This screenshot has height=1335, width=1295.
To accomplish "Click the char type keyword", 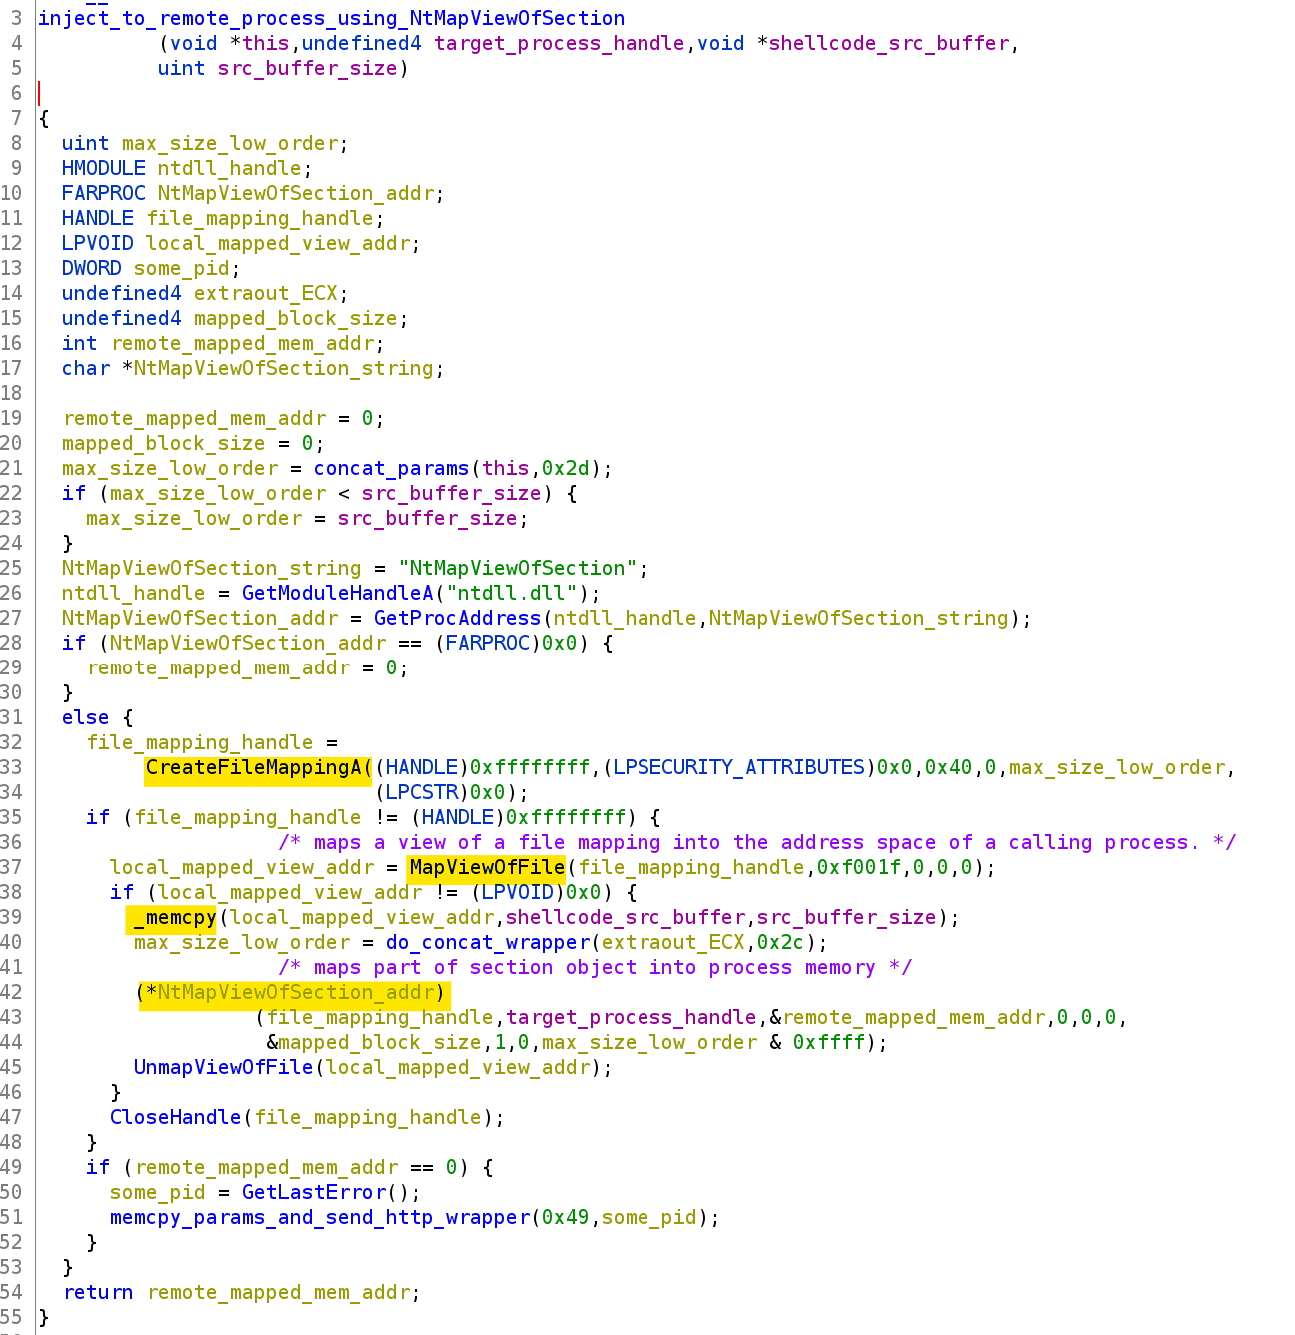I will pos(85,368).
